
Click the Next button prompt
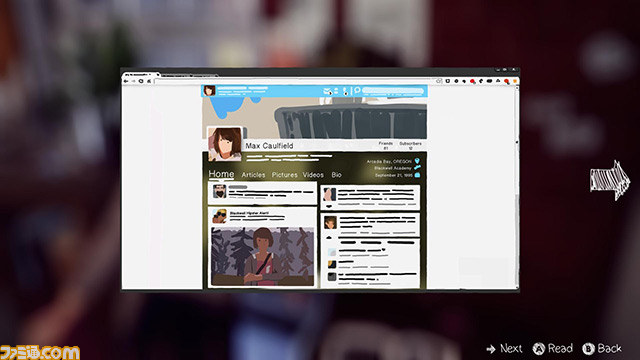click(504, 349)
